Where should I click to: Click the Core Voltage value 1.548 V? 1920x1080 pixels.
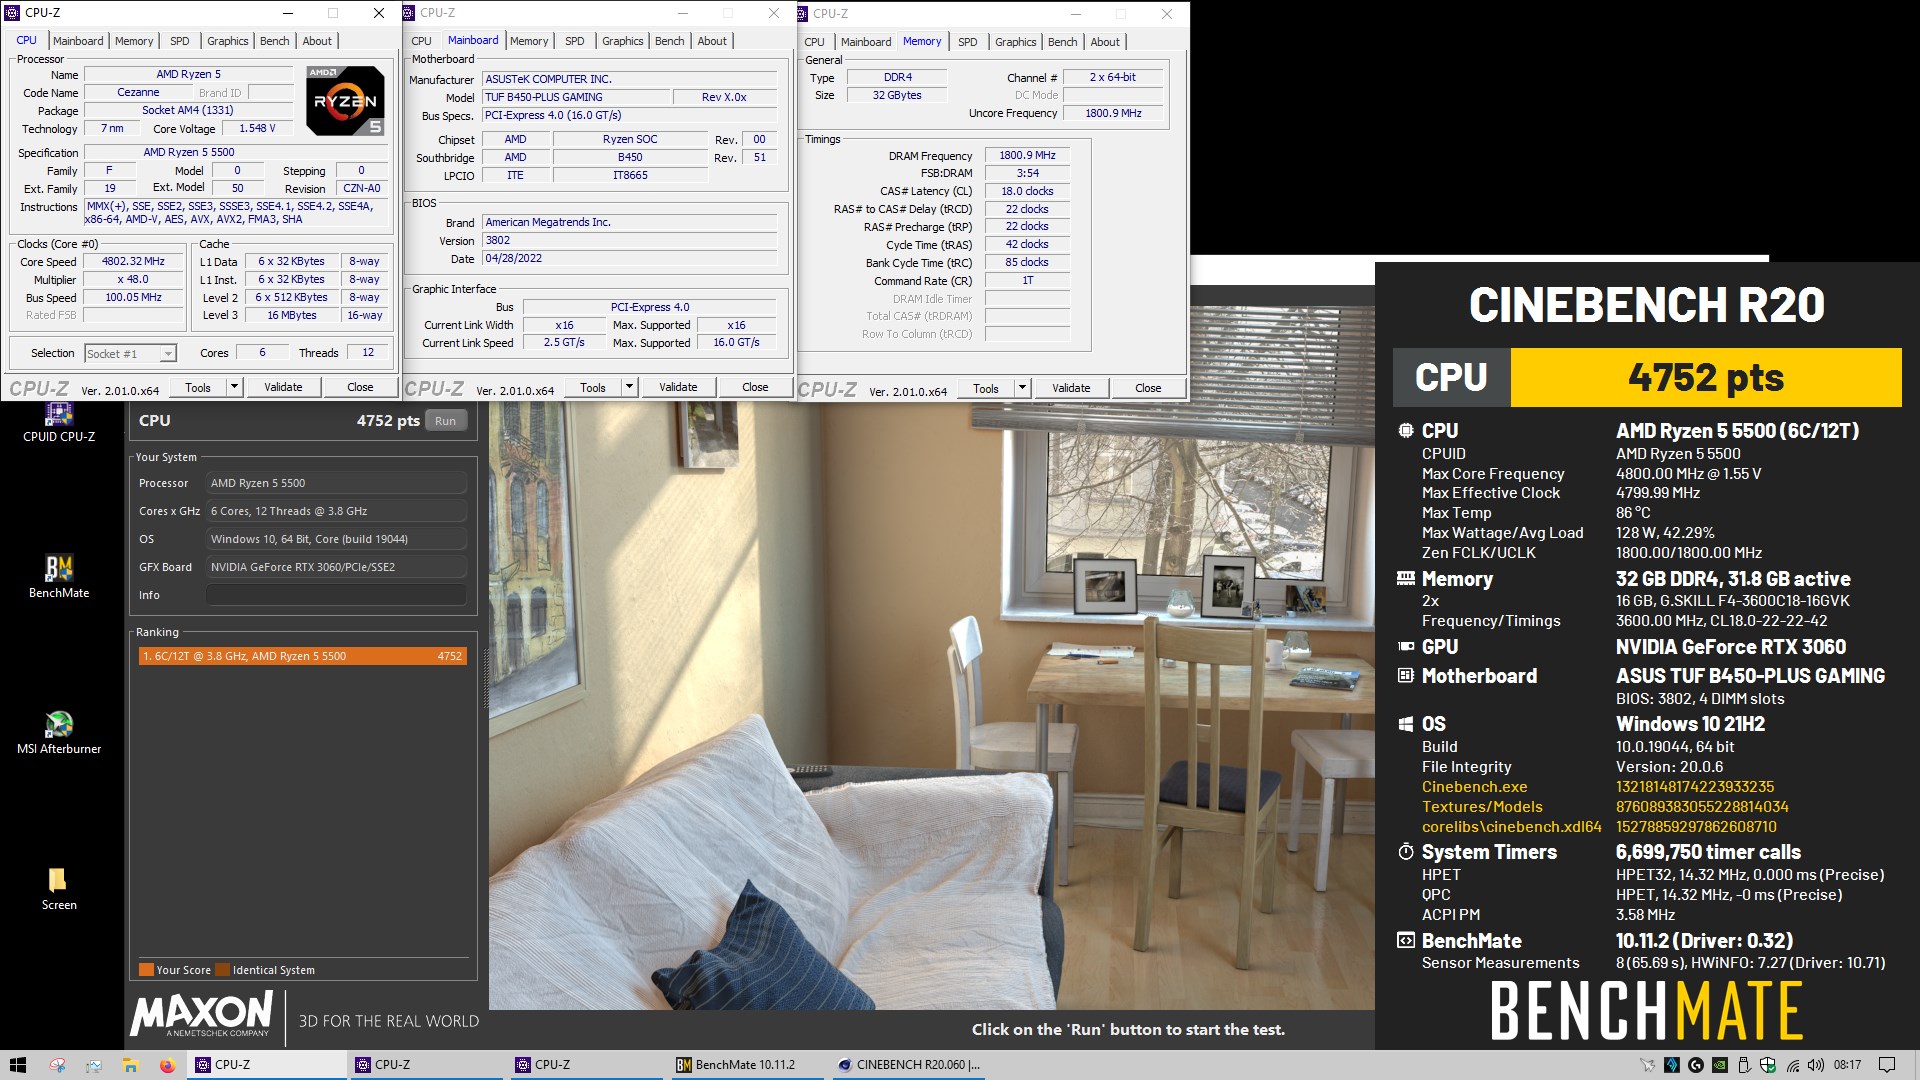pyautogui.click(x=257, y=128)
